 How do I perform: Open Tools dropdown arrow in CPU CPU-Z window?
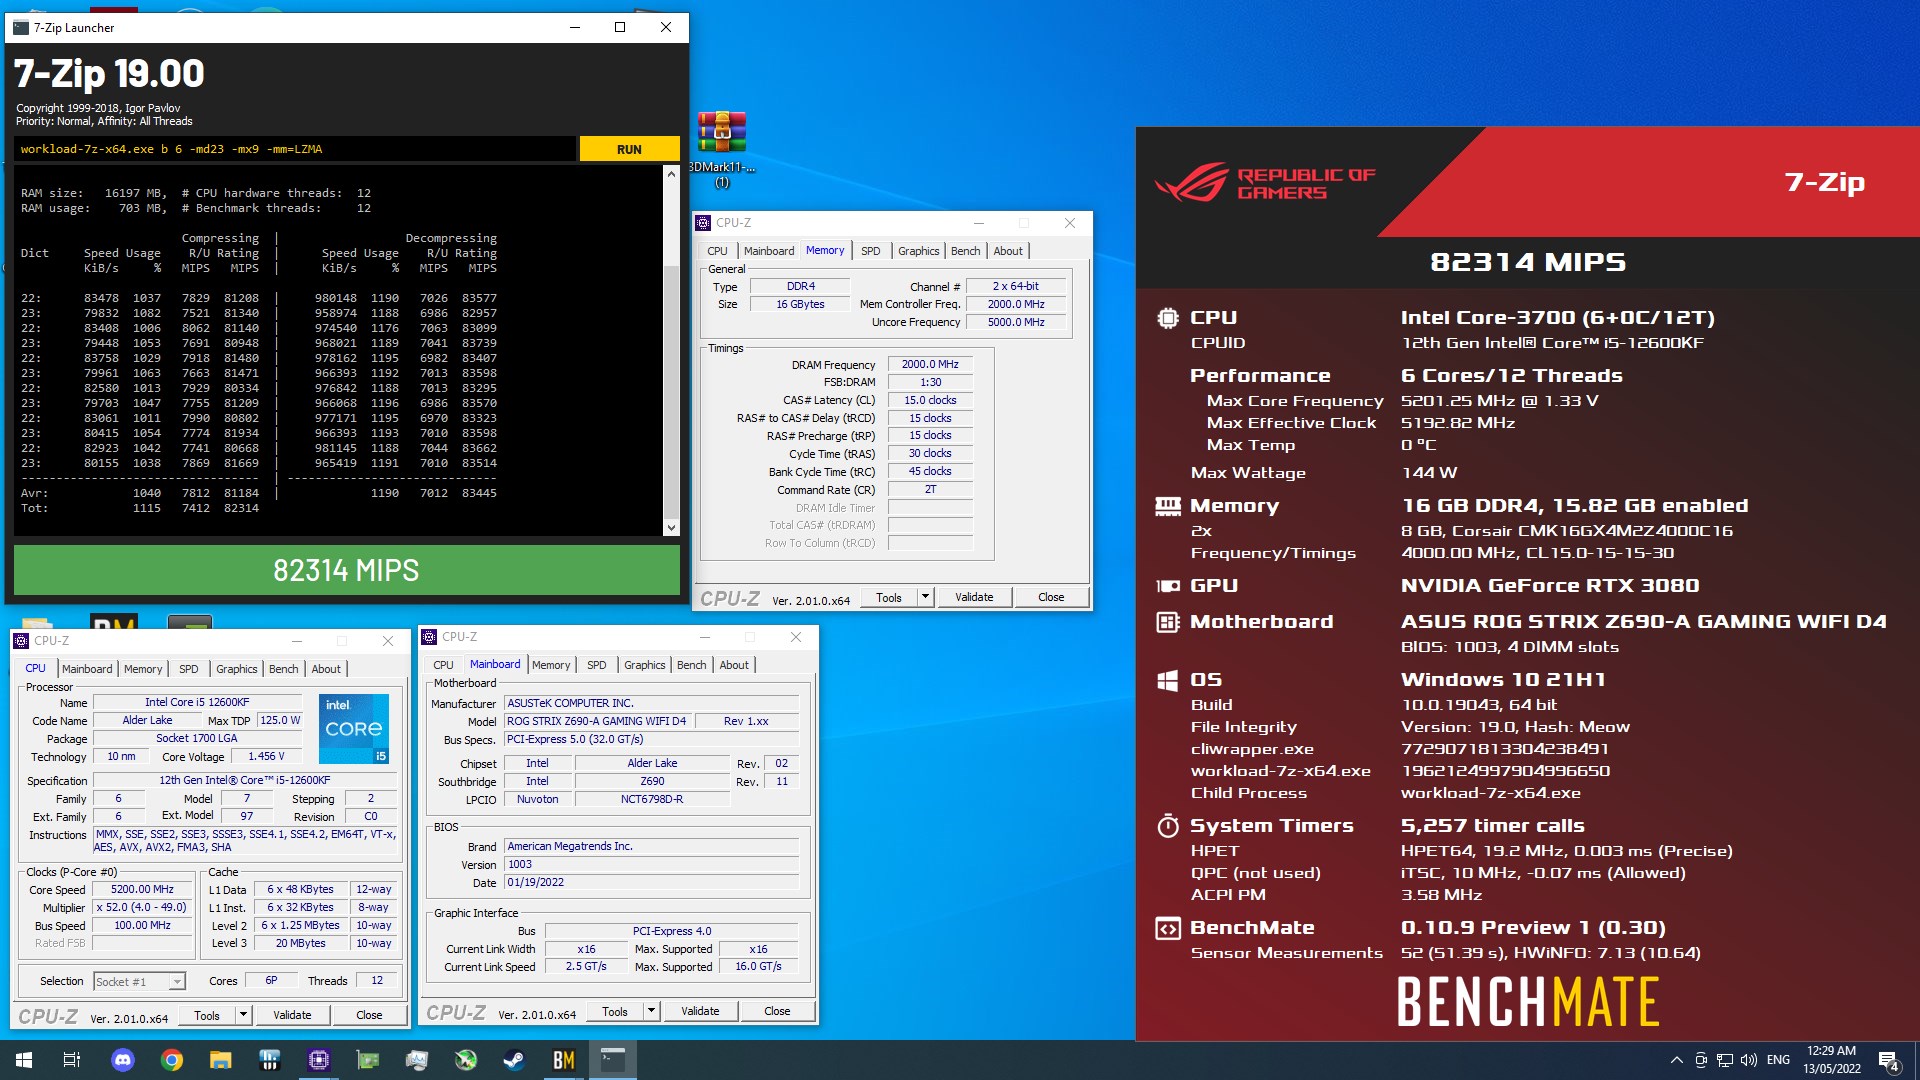244,1015
